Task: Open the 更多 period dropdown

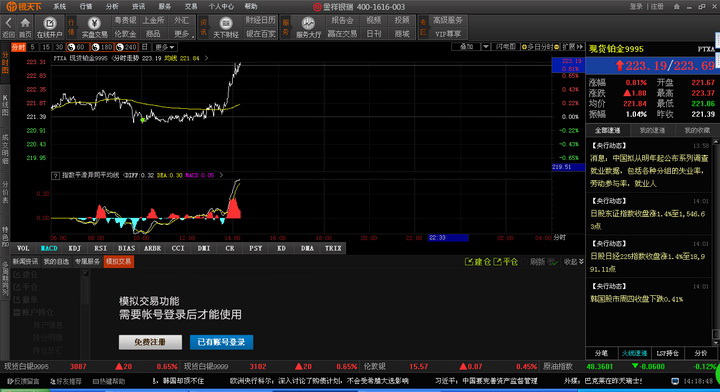Action: point(164,47)
